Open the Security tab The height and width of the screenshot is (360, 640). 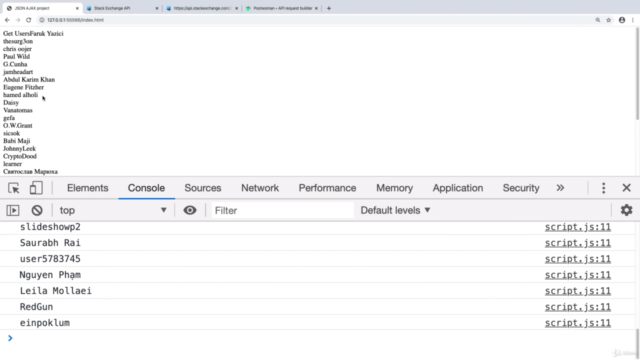click(521, 188)
